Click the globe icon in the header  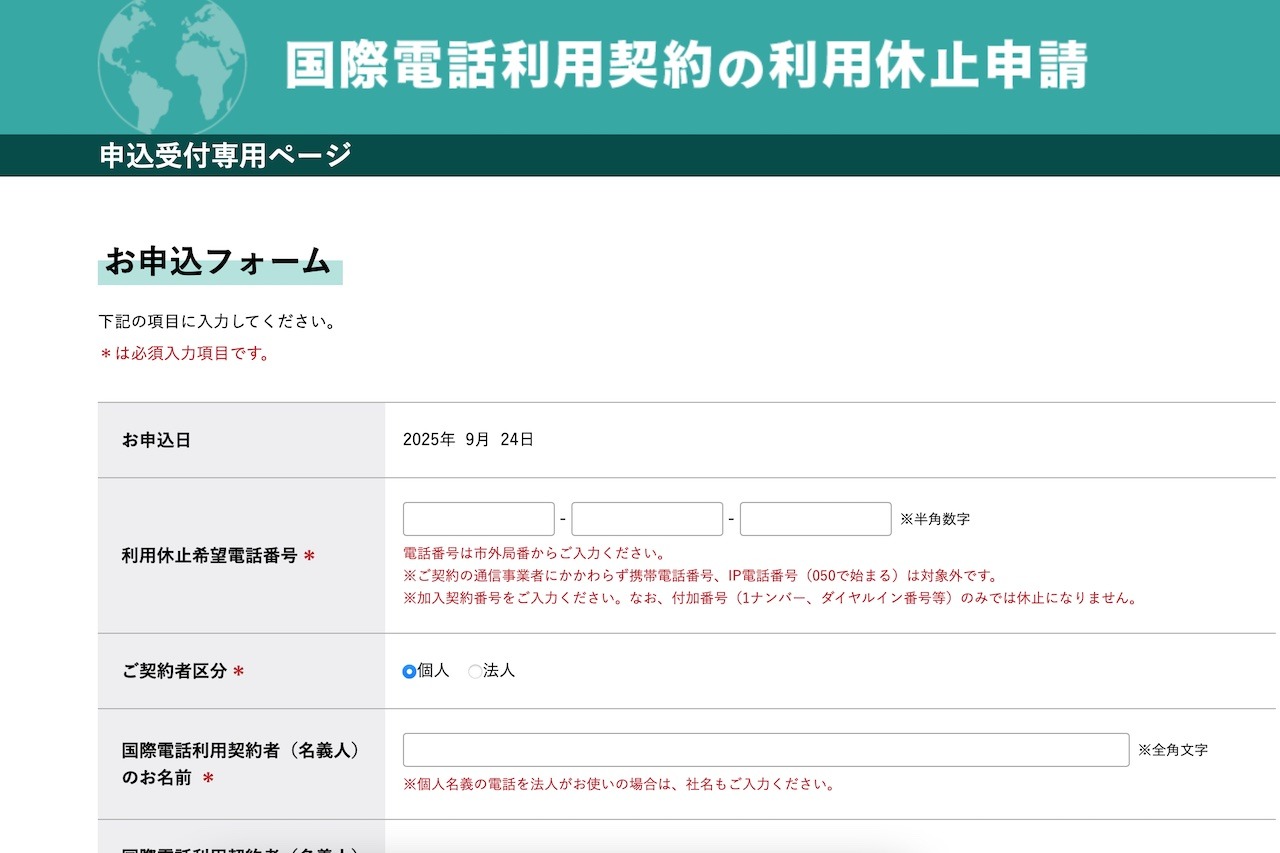pyautogui.click(x=172, y=64)
